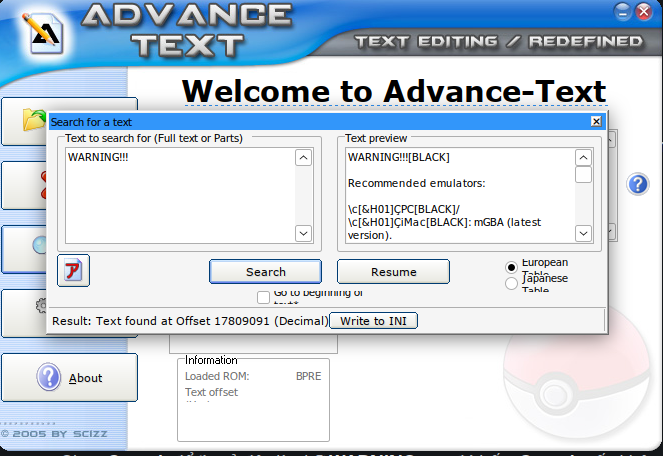Click Write to INI button
This screenshot has height=456, width=663.
pos(373,321)
